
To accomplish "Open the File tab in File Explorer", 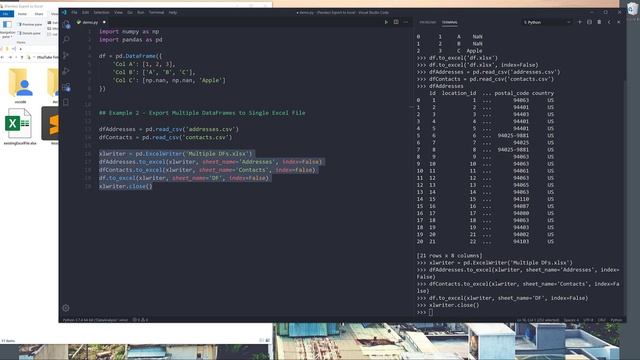I will click(x=7, y=14).
